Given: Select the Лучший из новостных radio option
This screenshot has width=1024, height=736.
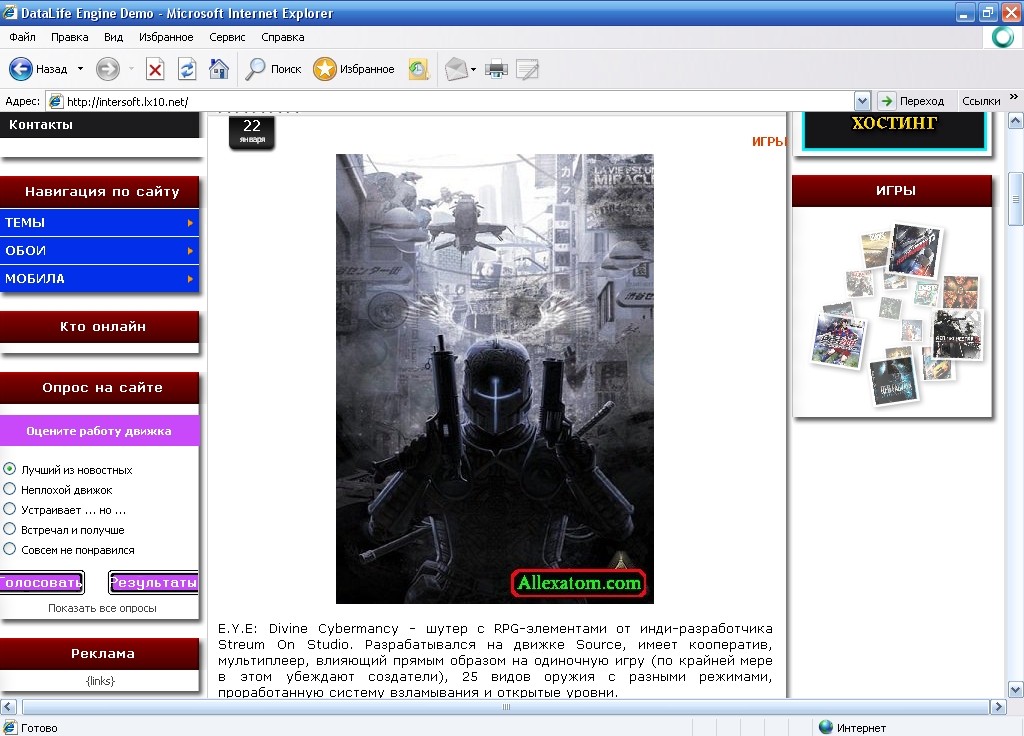Looking at the screenshot, I should (x=10, y=469).
